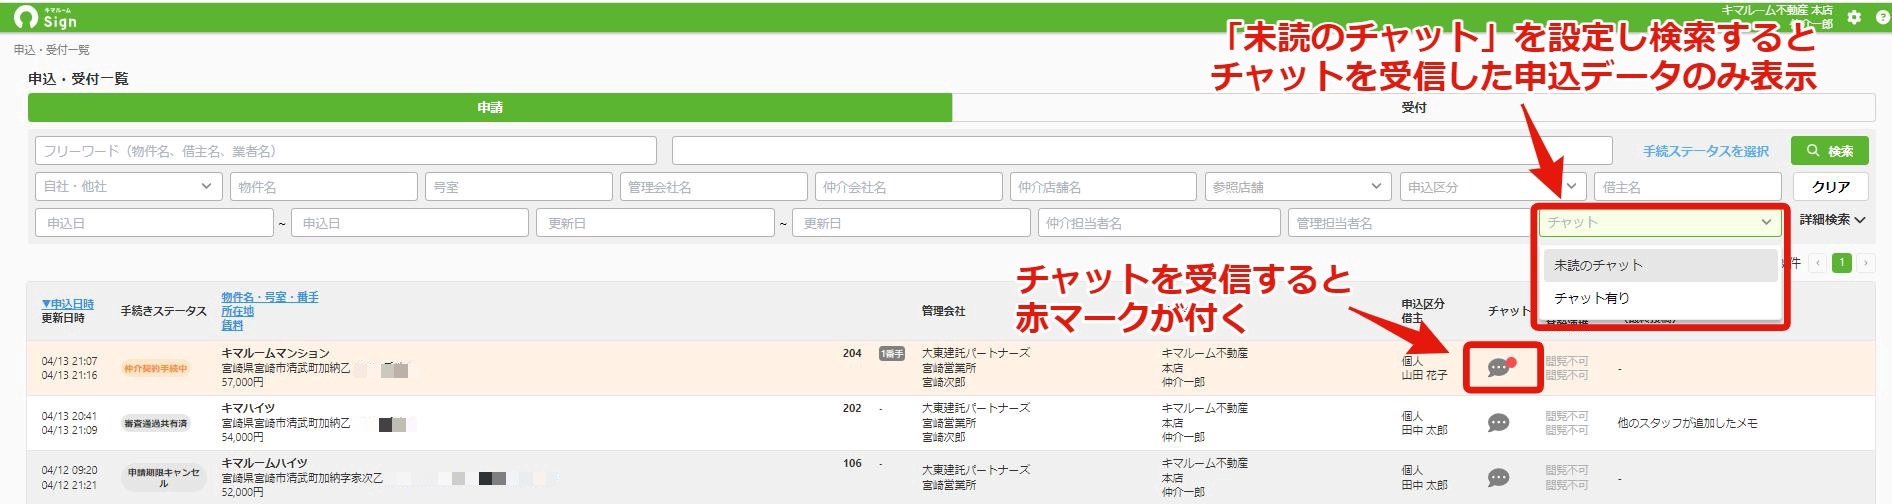The width and height of the screenshot is (1892, 504).
Task: Click the green 検索 search button
Action: [1829, 151]
